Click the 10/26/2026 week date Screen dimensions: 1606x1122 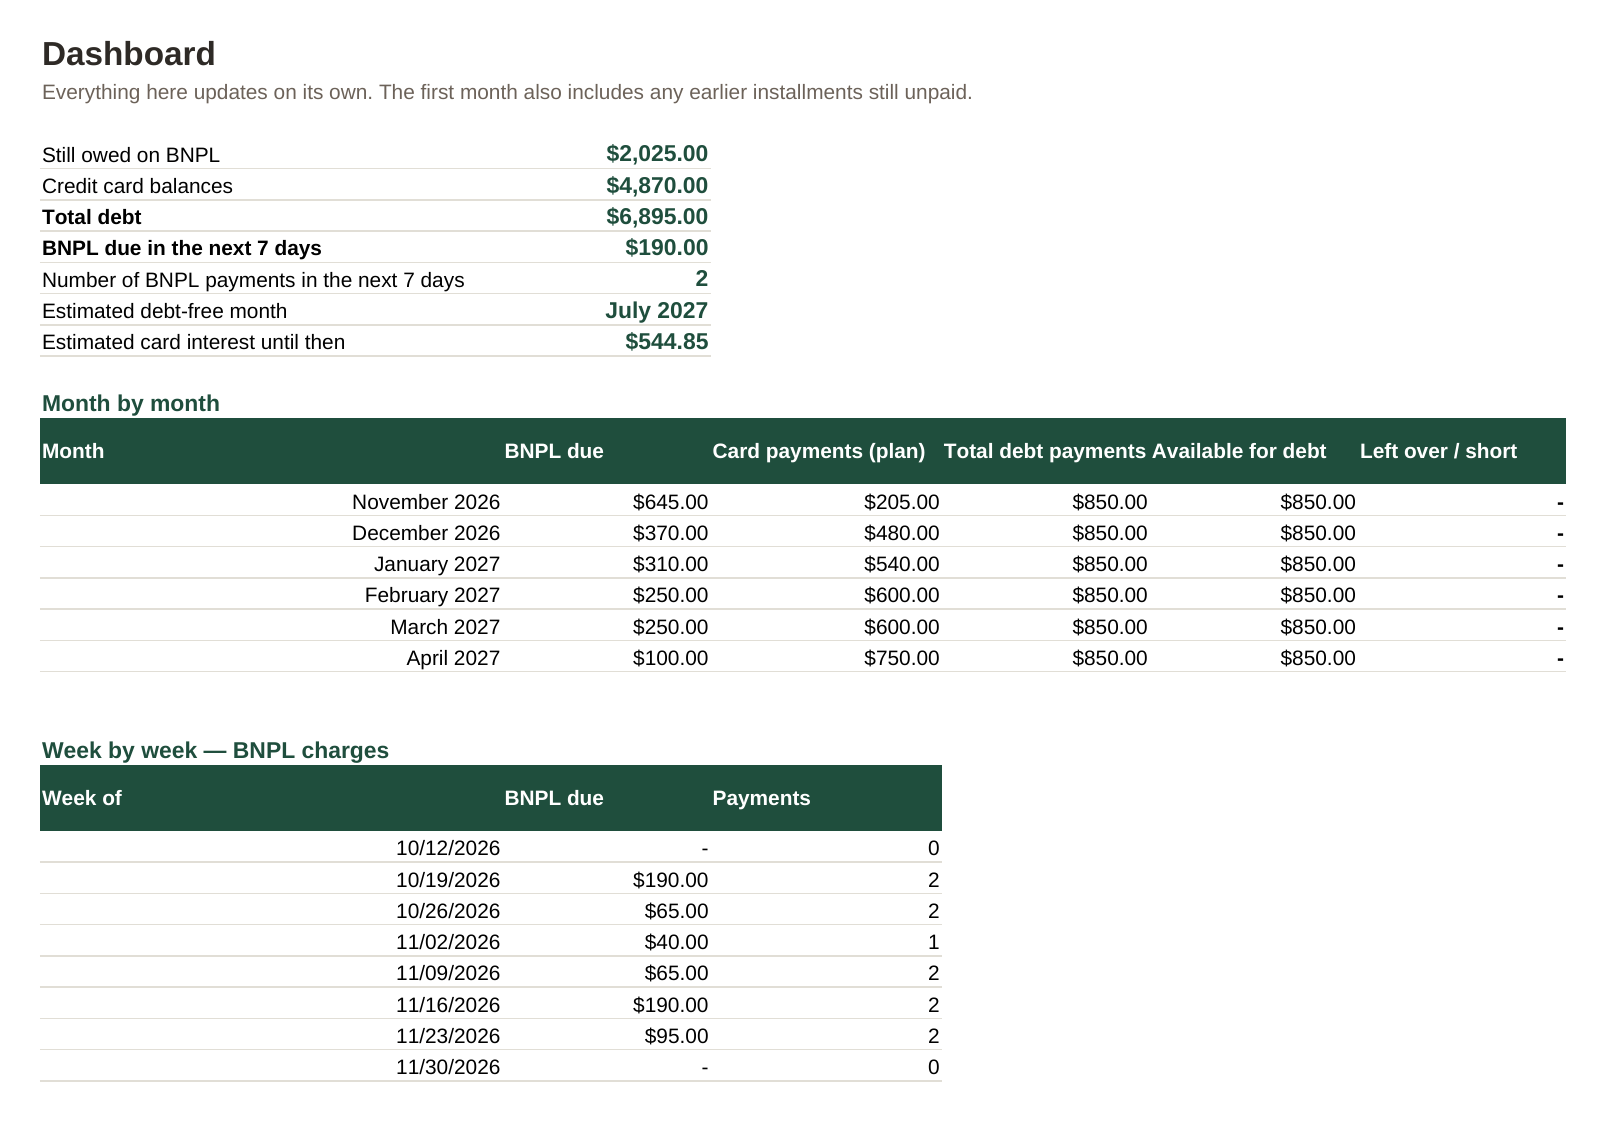[x=448, y=911]
